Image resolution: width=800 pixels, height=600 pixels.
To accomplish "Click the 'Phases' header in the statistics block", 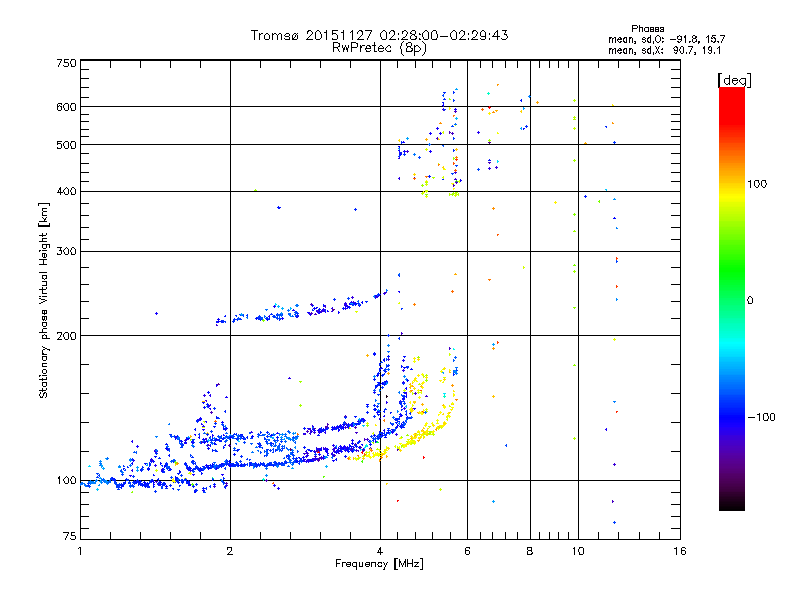I will tap(647, 29).
